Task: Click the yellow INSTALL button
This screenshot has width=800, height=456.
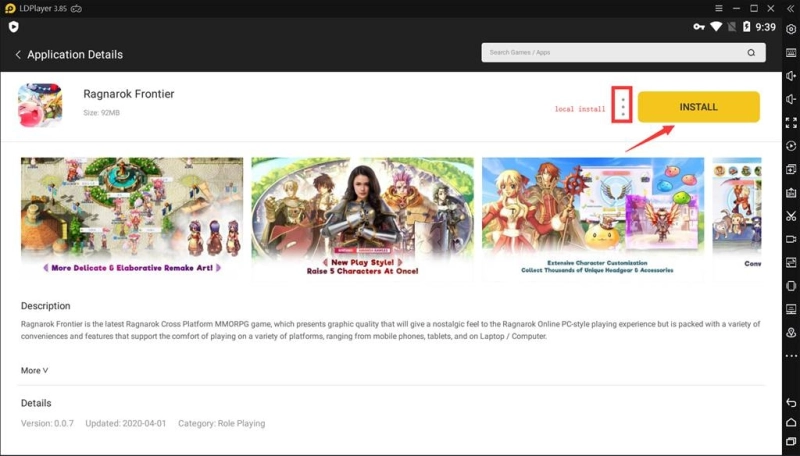Action: [698, 107]
